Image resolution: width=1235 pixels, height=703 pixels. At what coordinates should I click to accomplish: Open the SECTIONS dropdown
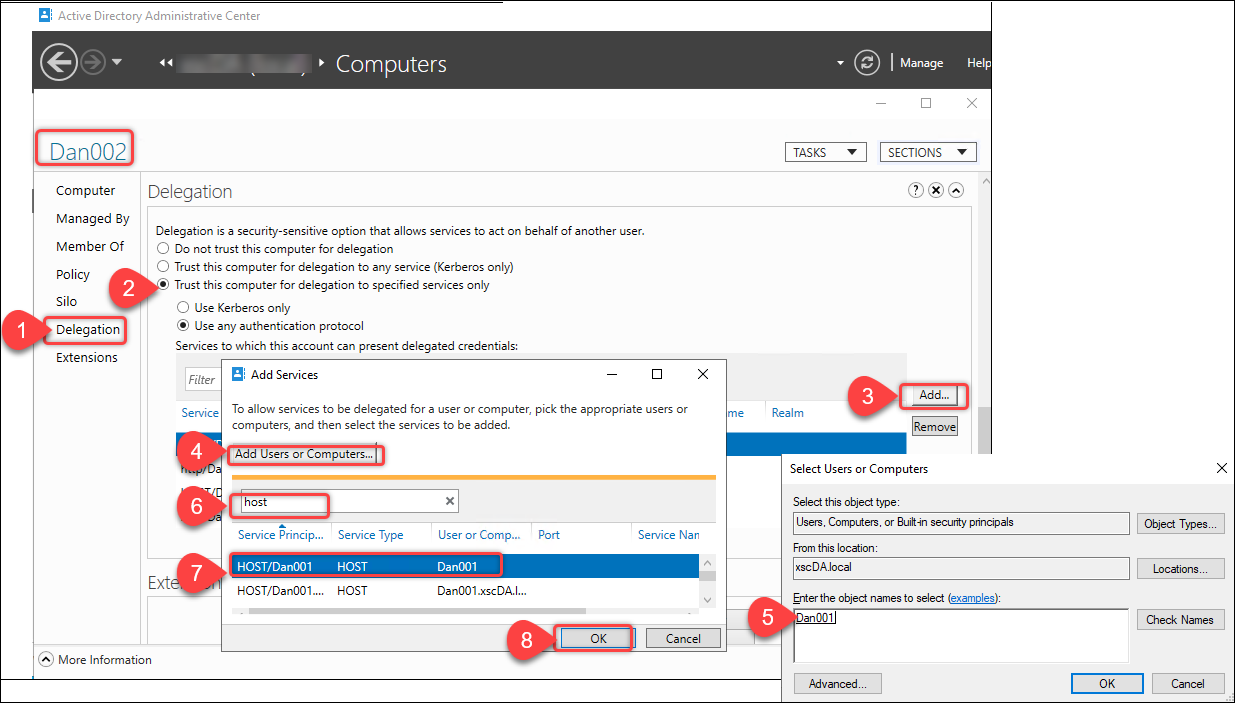(927, 151)
